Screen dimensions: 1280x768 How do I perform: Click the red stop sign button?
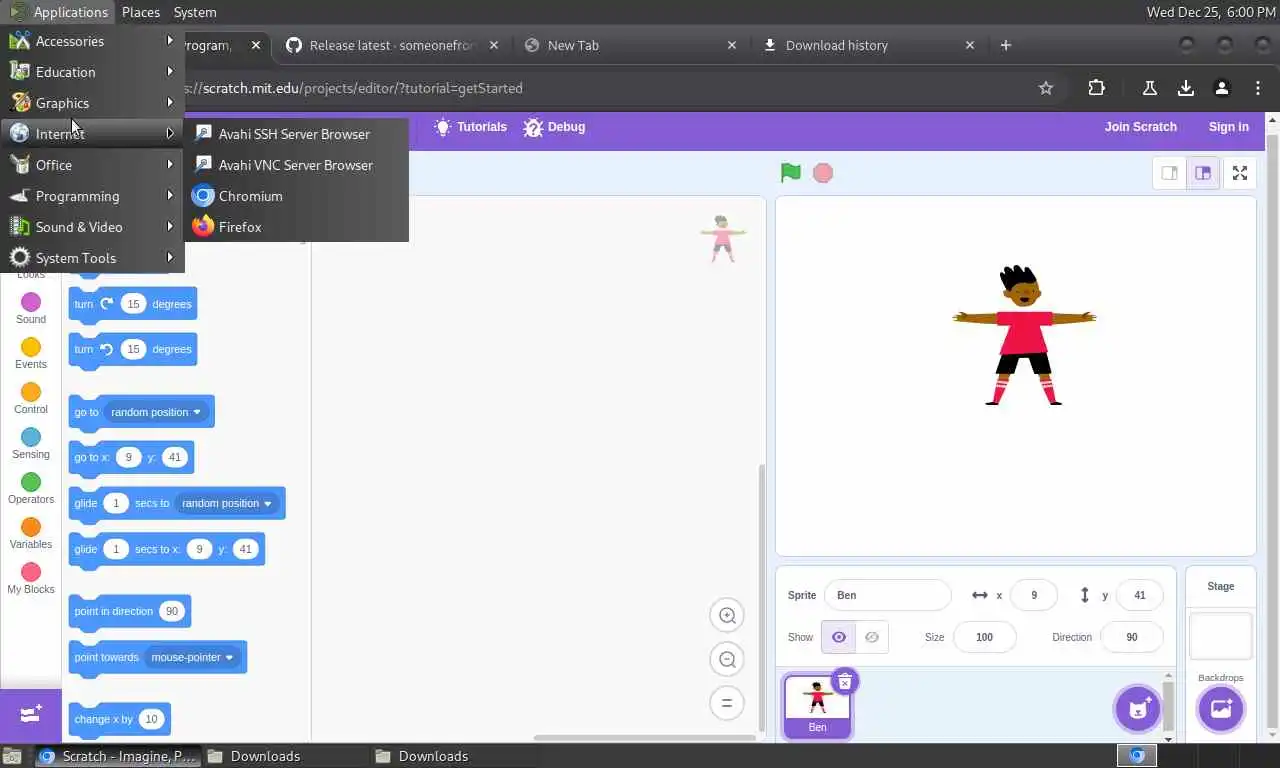point(823,173)
